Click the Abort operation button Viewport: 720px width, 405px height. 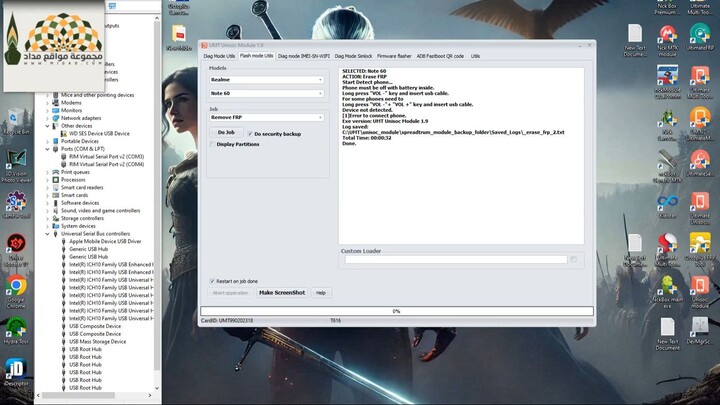click(230, 292)
